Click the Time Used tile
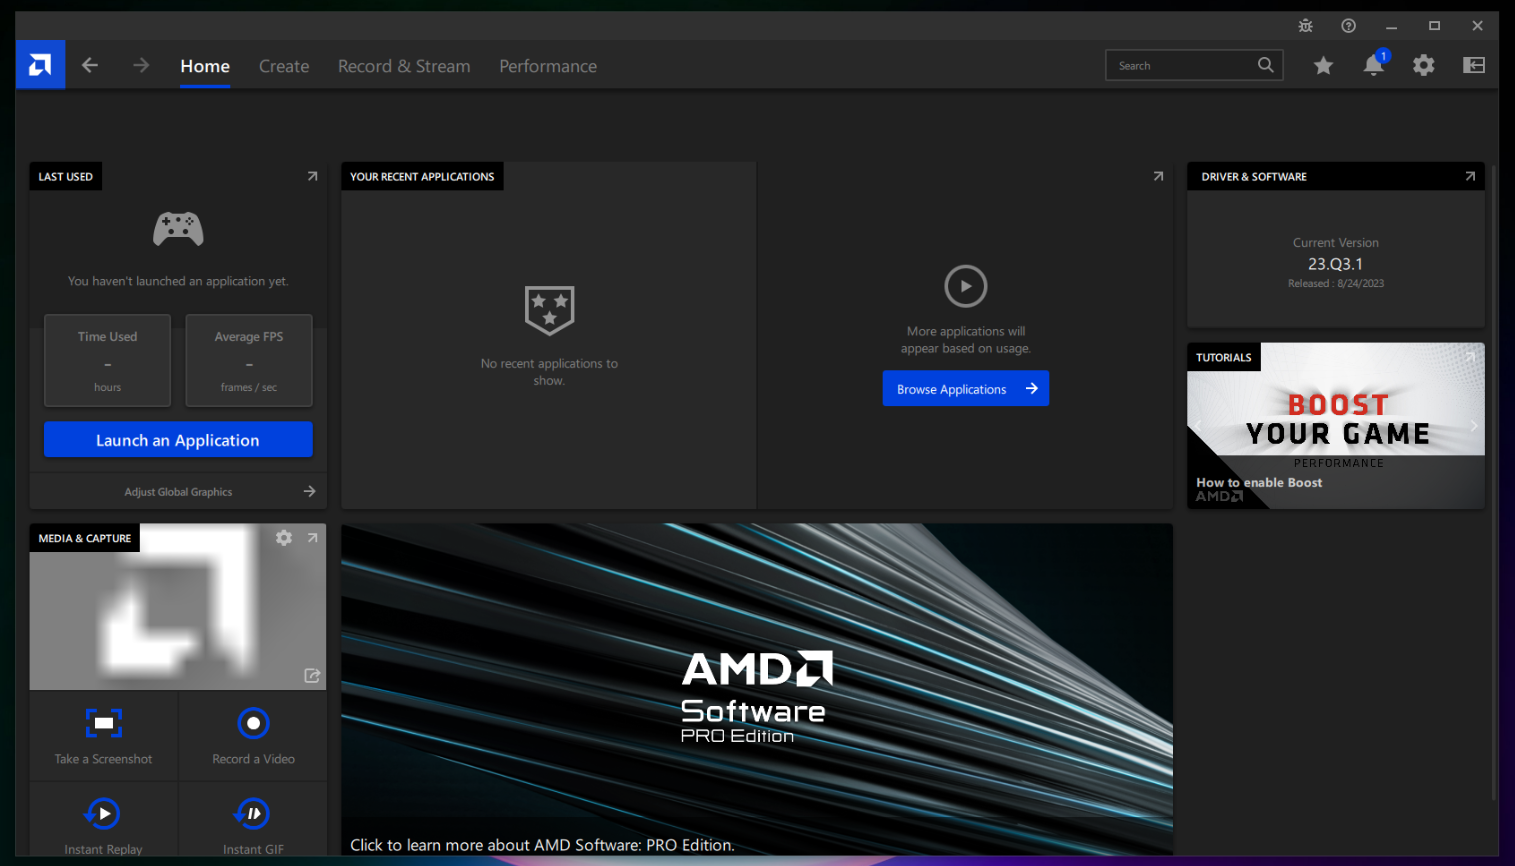Viewport: 1515px width, 866px height. tap(107, 360)
